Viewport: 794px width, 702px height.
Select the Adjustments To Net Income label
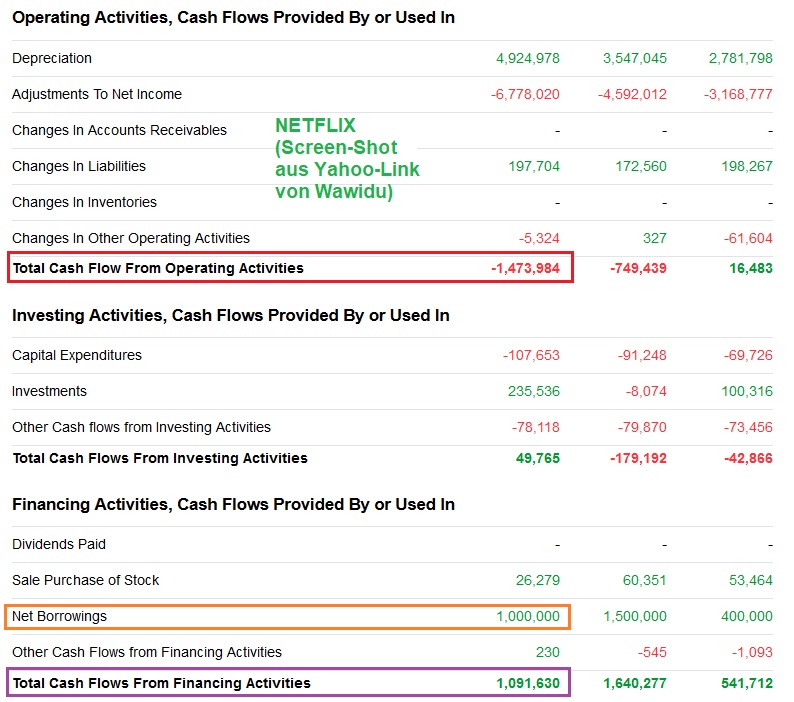pyautogui.click(x=97, y=94)
